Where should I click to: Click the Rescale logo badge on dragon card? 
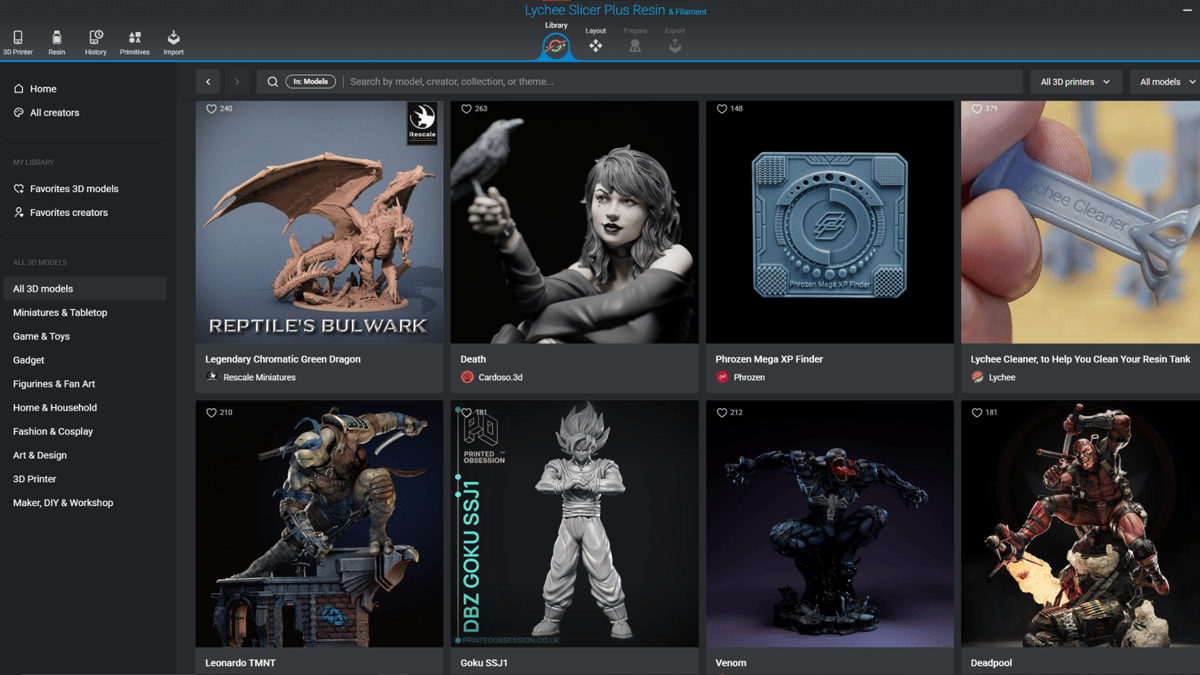click(x=422, y=123)
